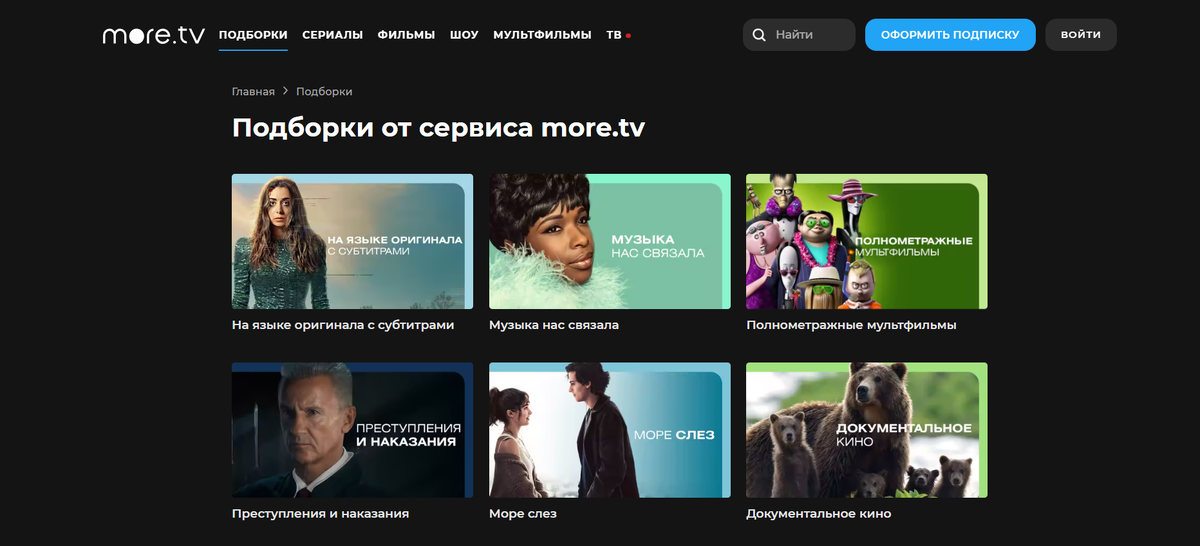
Task: Go back via Главная breadcrumb link
Action: click(x=253, y=91)
